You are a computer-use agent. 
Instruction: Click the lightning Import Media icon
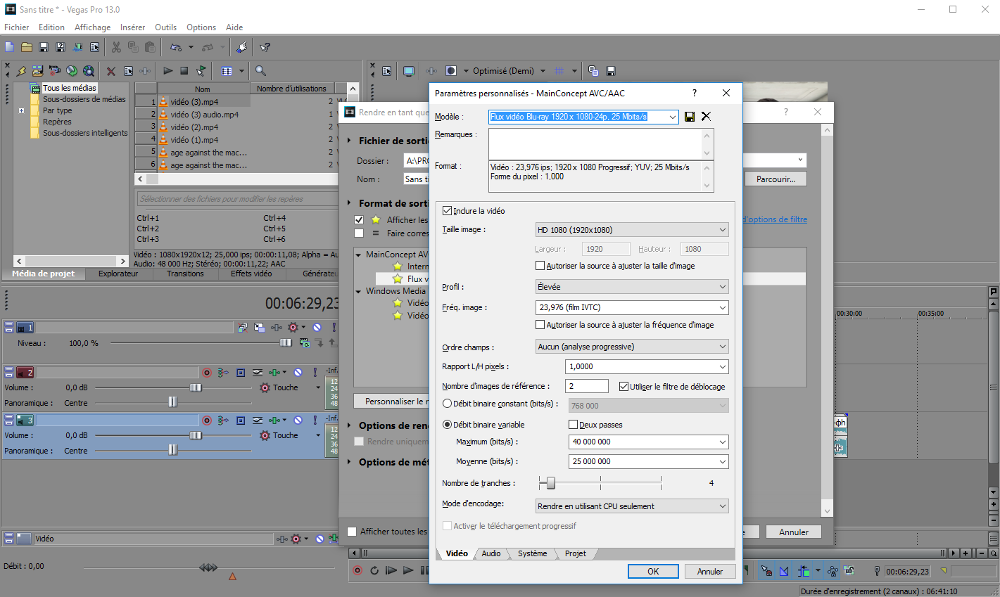(21, 71)
